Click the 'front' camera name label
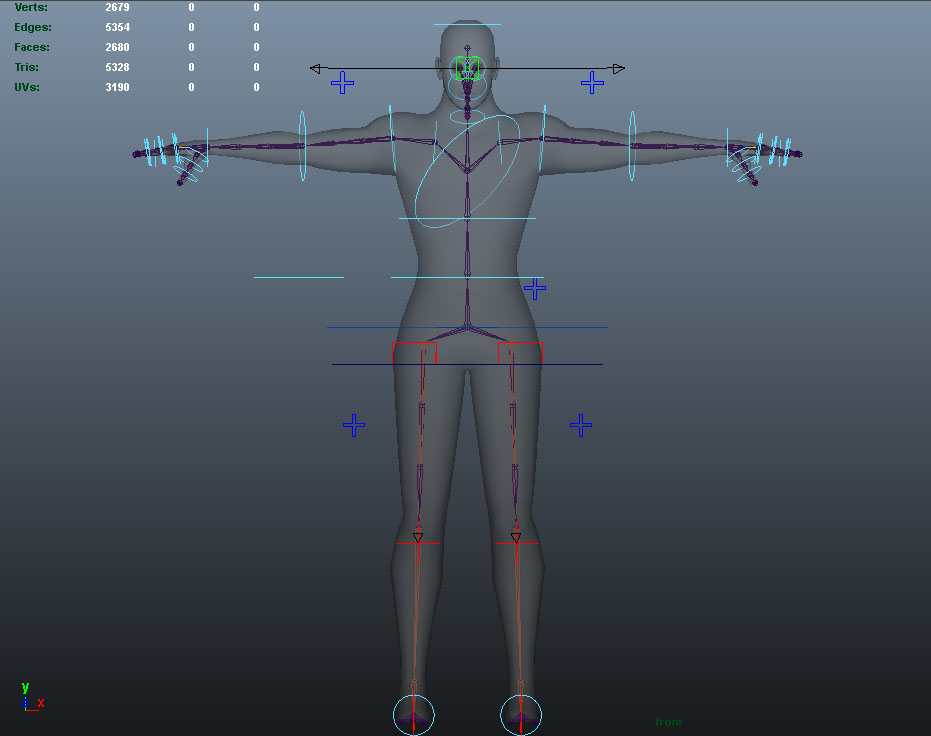Viewport: 931px width, 736px height. tap(669, 722)
